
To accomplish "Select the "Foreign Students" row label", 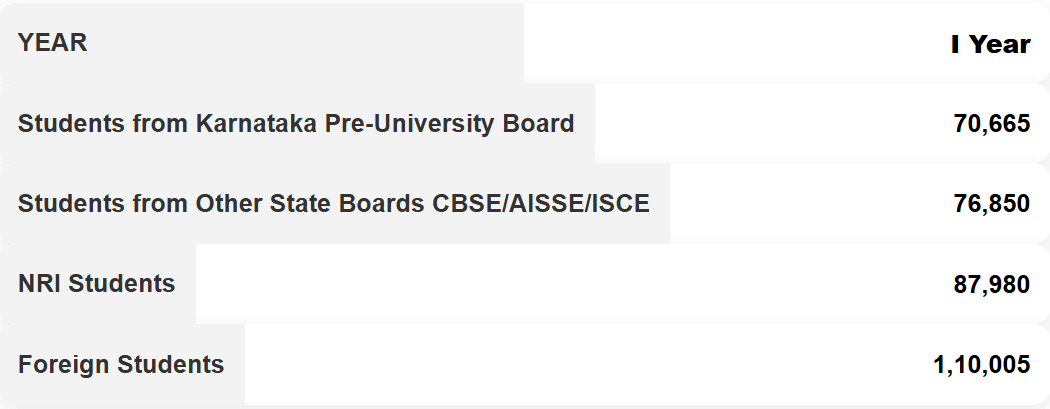I will coord(121,364).
